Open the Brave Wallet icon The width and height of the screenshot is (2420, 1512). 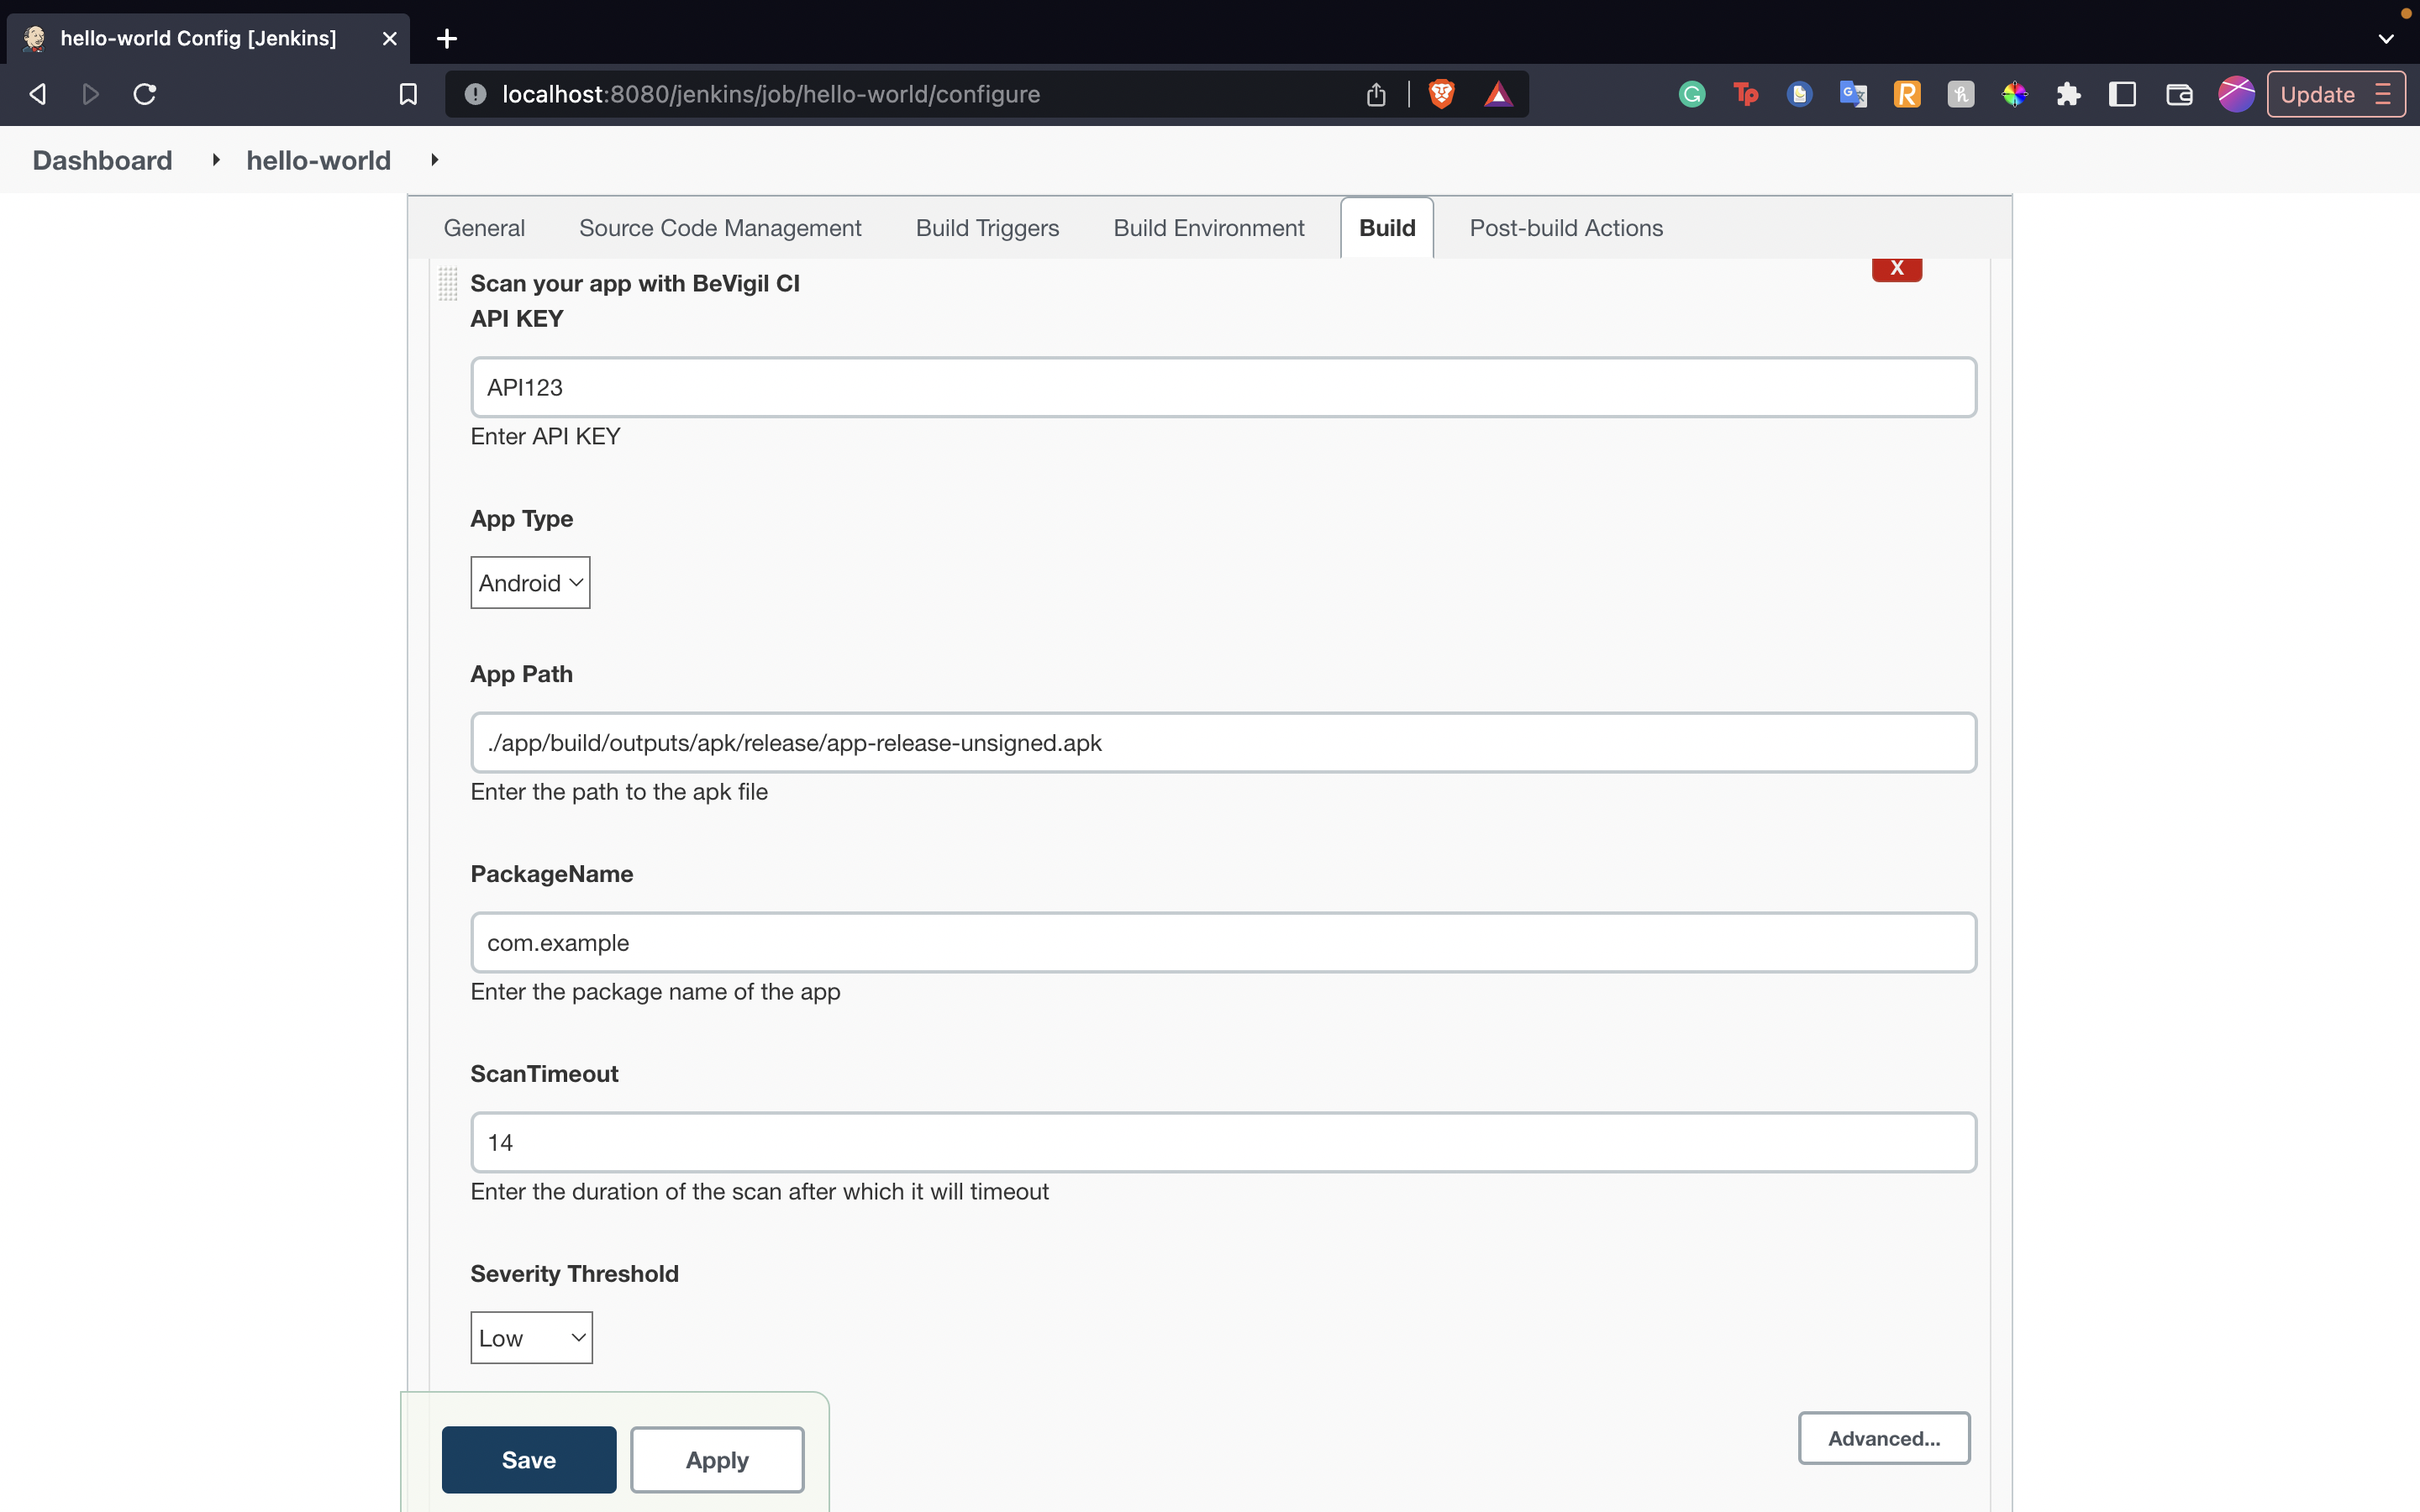tap(2179, 94)
